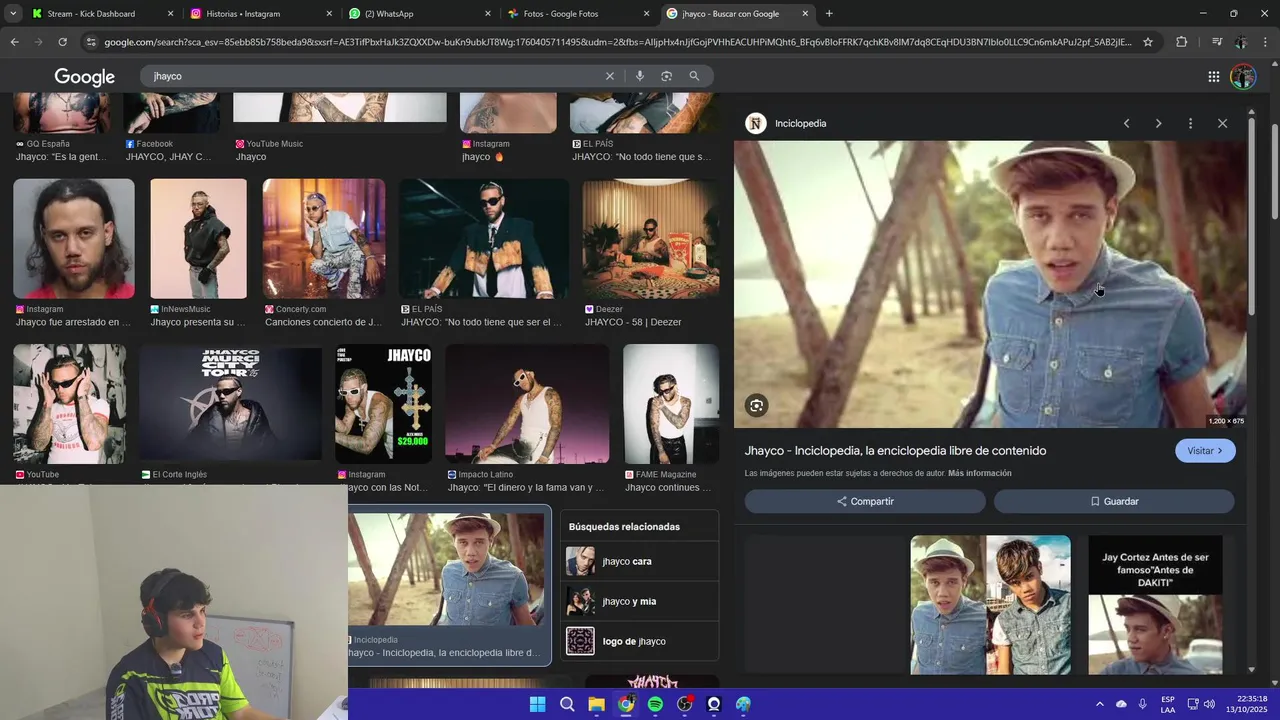Open Windows Start menu

(537, 704)
